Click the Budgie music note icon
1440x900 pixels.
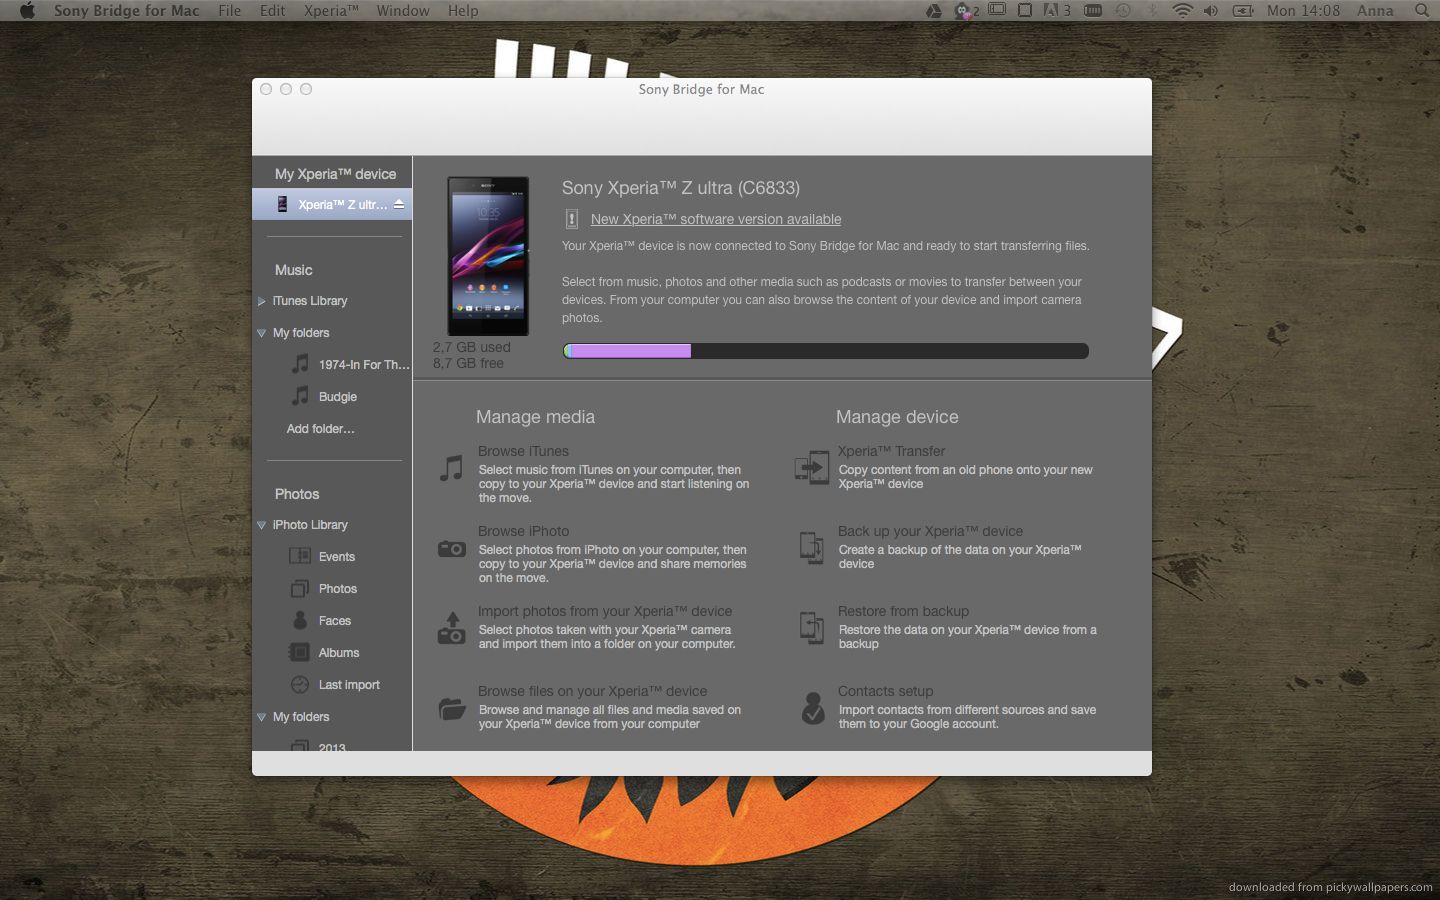pos(300,396)
